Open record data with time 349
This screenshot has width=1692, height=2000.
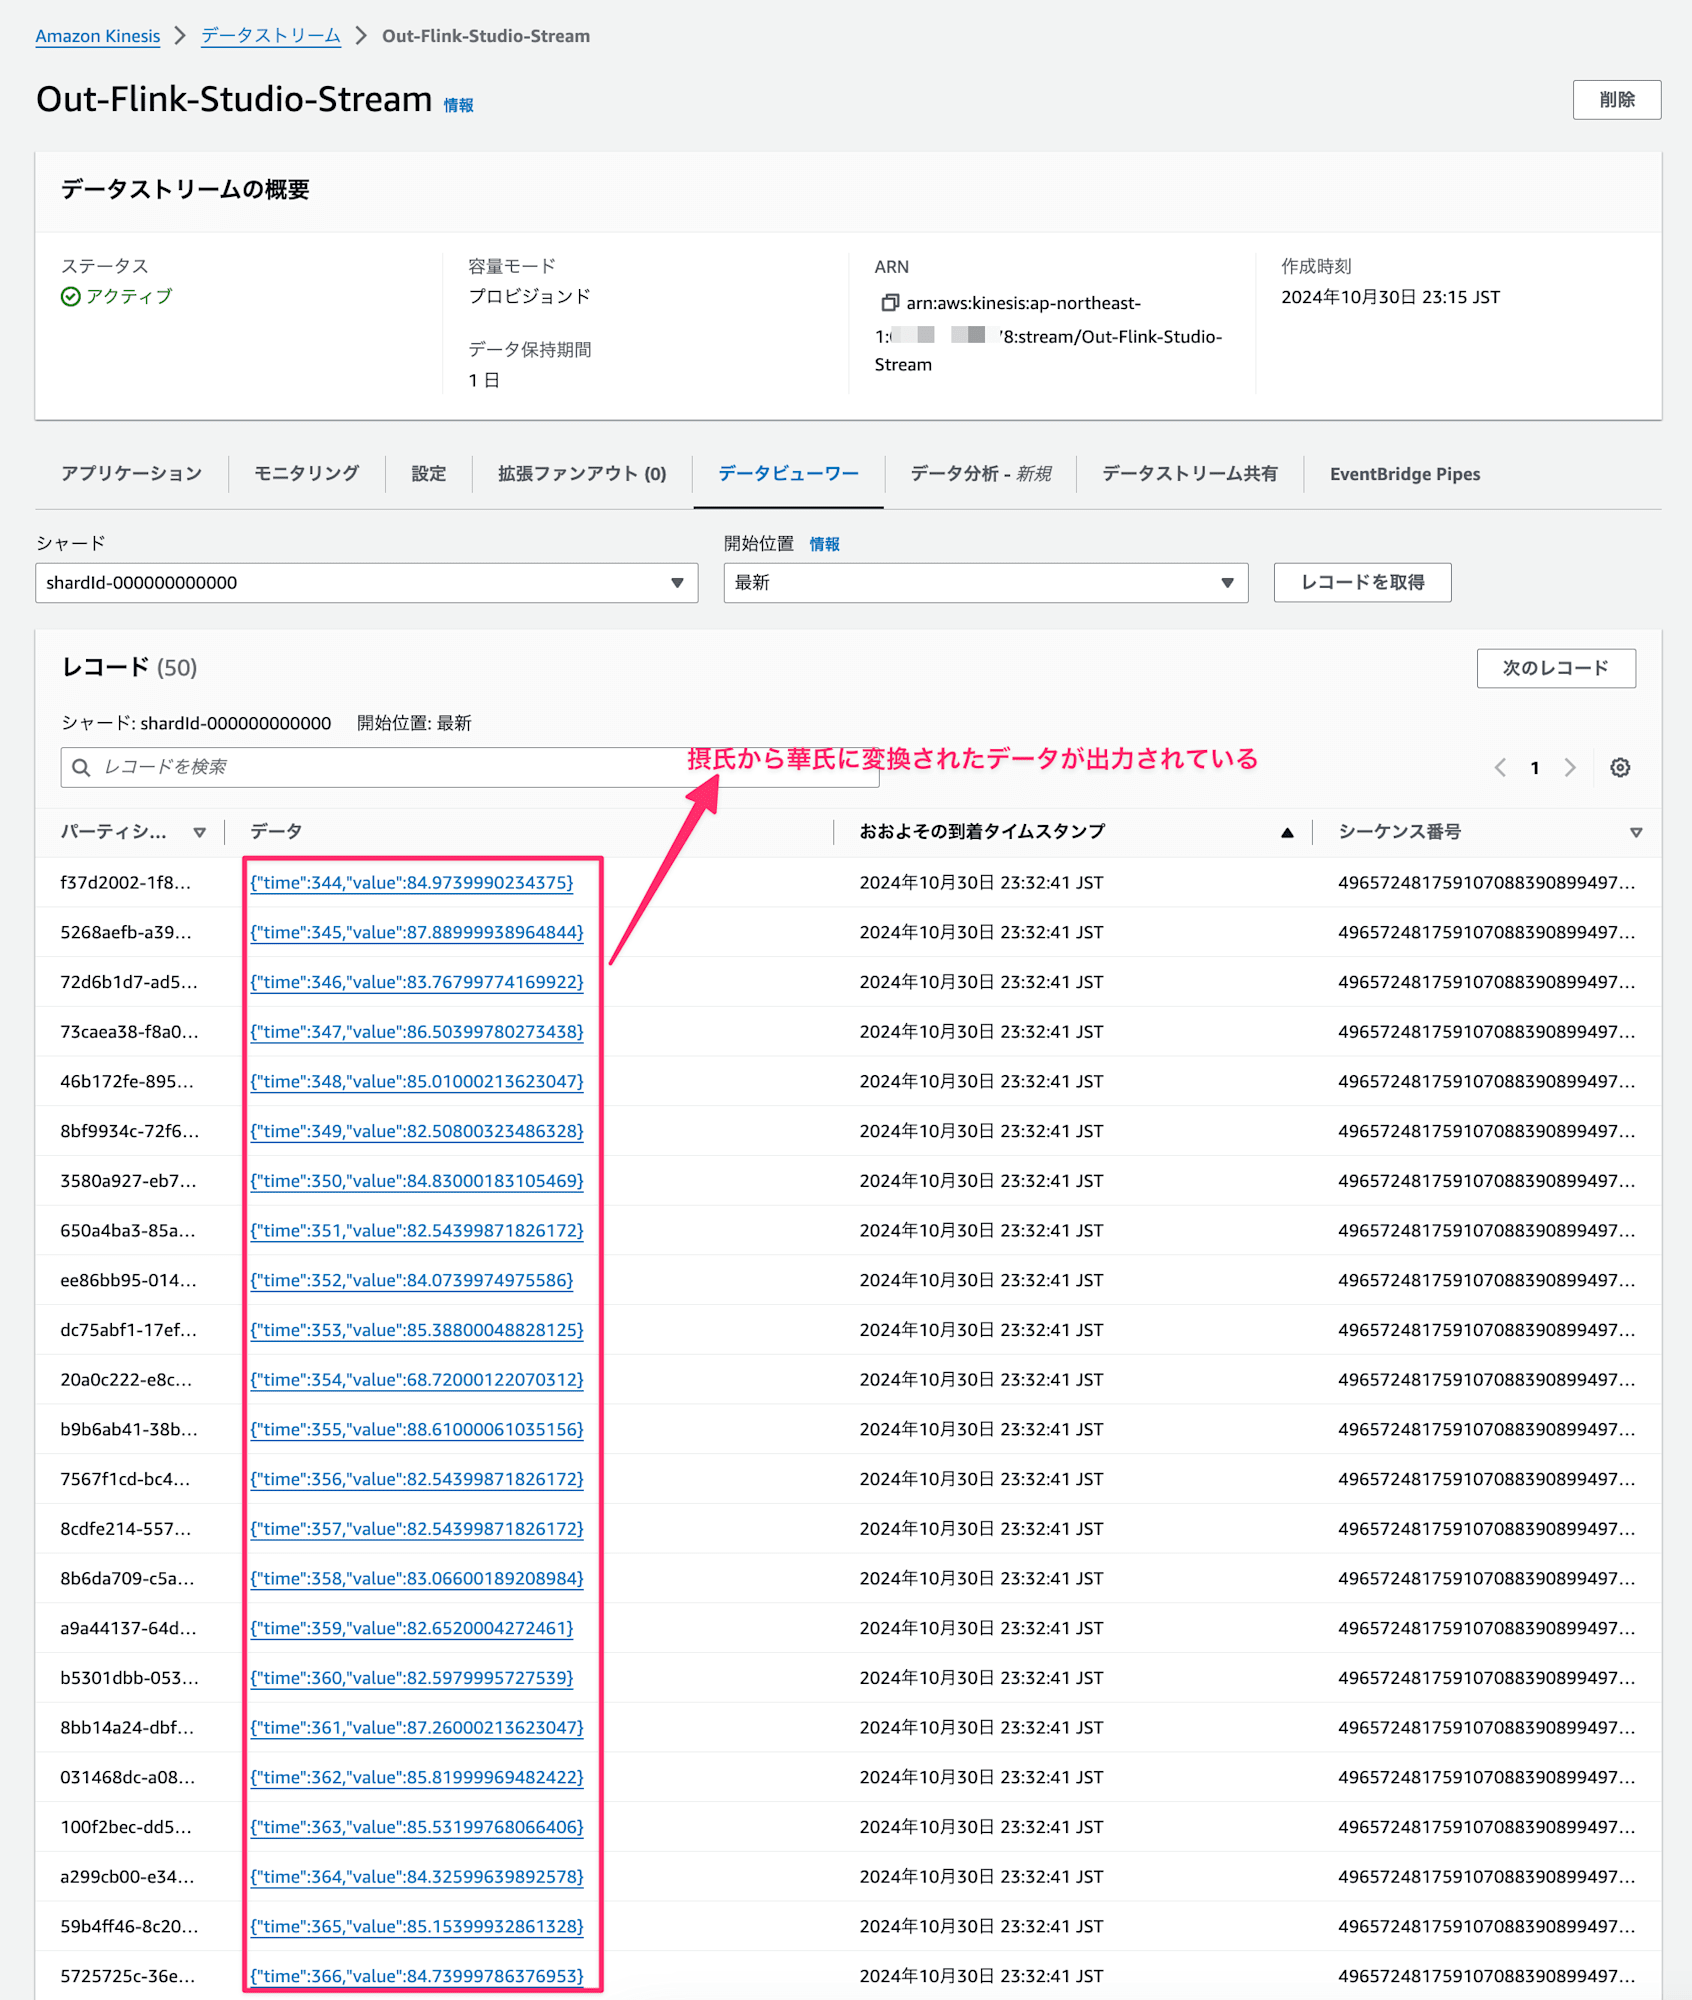pos(416,1131)
